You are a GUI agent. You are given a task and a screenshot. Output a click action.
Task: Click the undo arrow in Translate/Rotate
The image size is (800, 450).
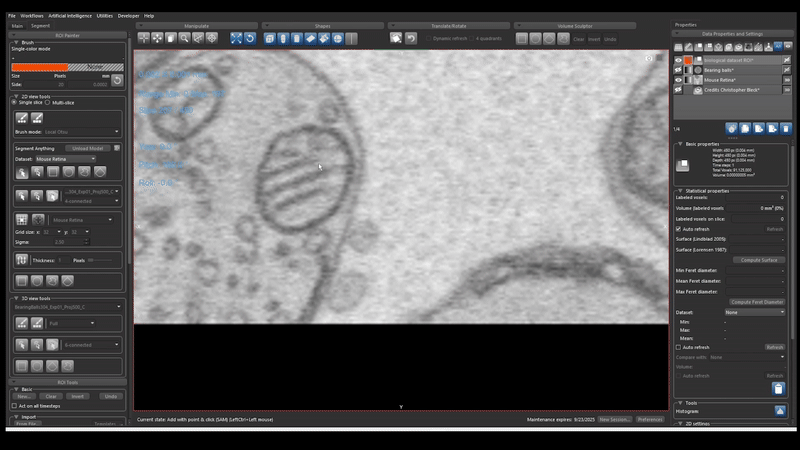pos(411,38)
